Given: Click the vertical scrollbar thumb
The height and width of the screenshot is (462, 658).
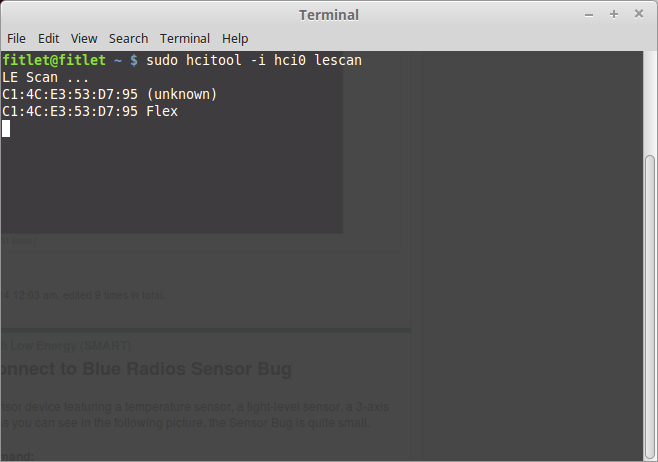Looking at the screenshot, I should click(x=650, y=307).
